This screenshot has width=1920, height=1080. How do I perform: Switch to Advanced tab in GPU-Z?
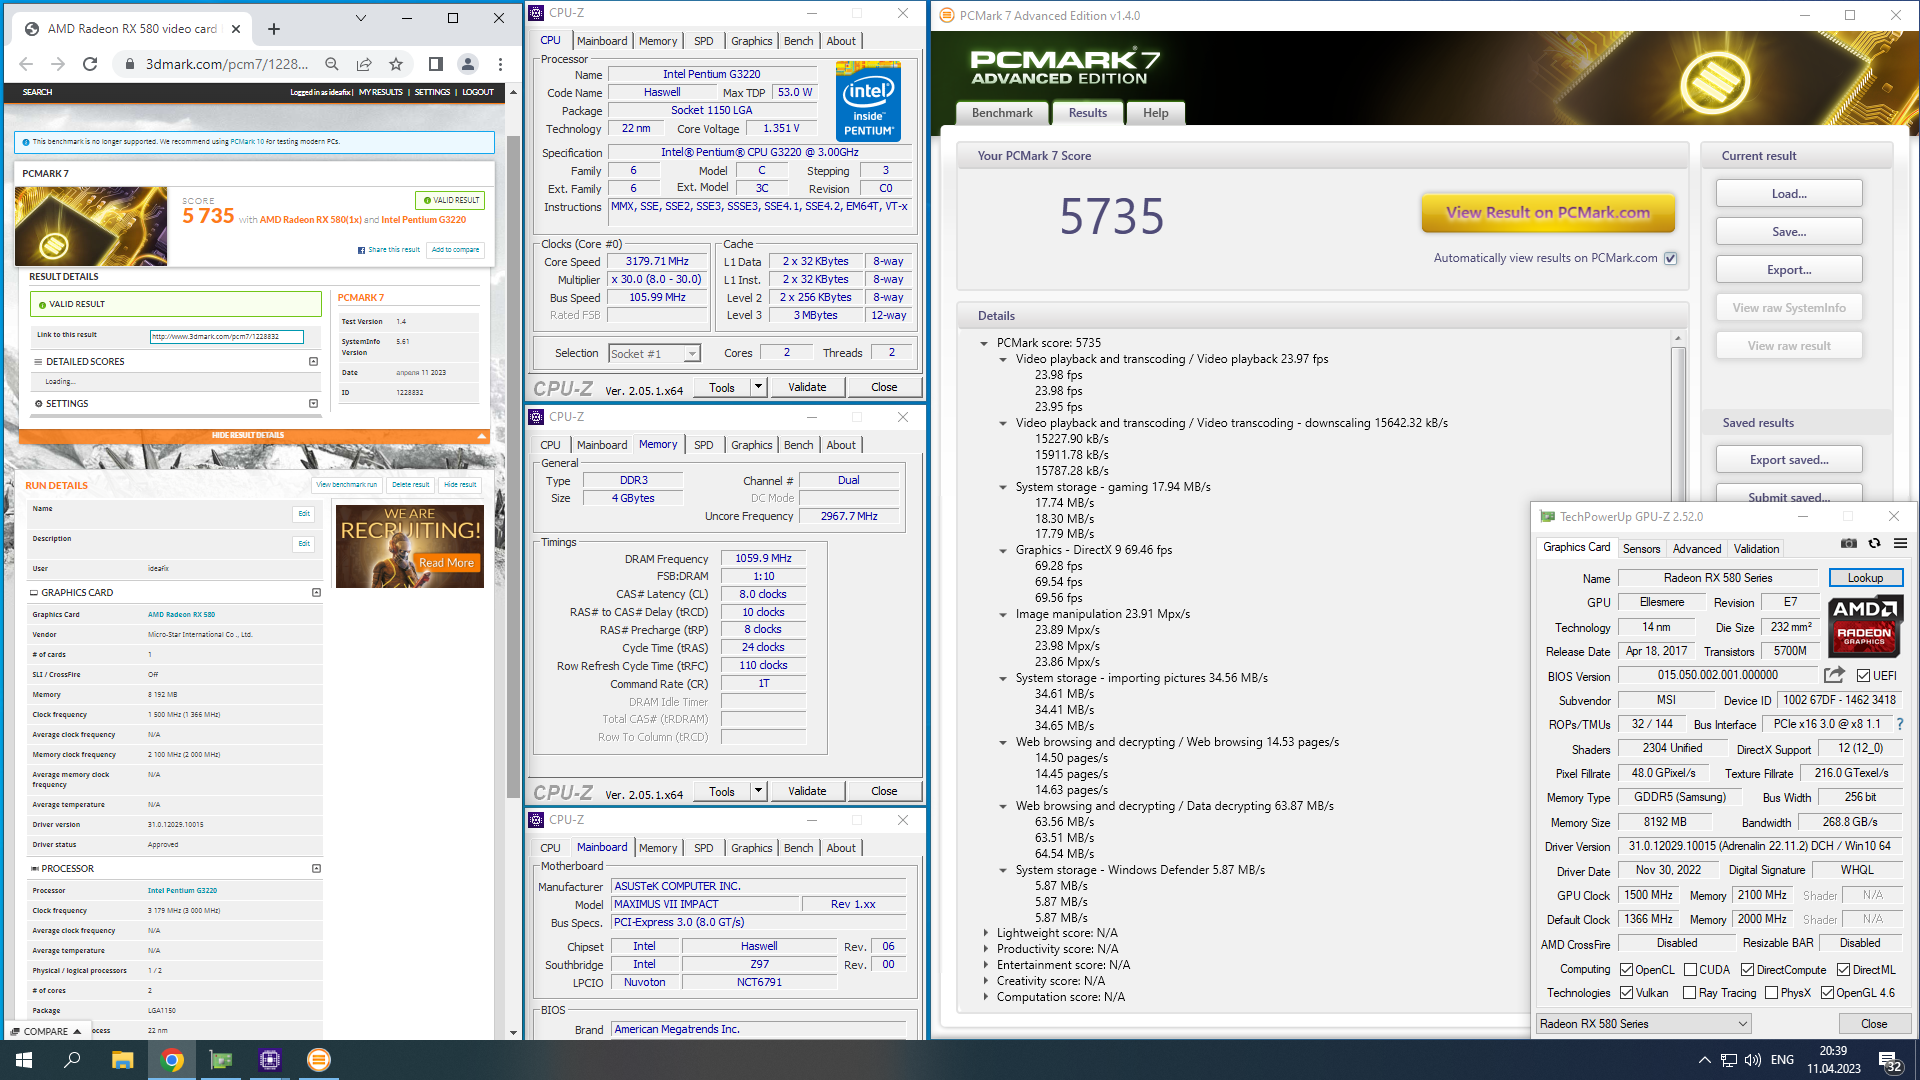[1697, 549]
